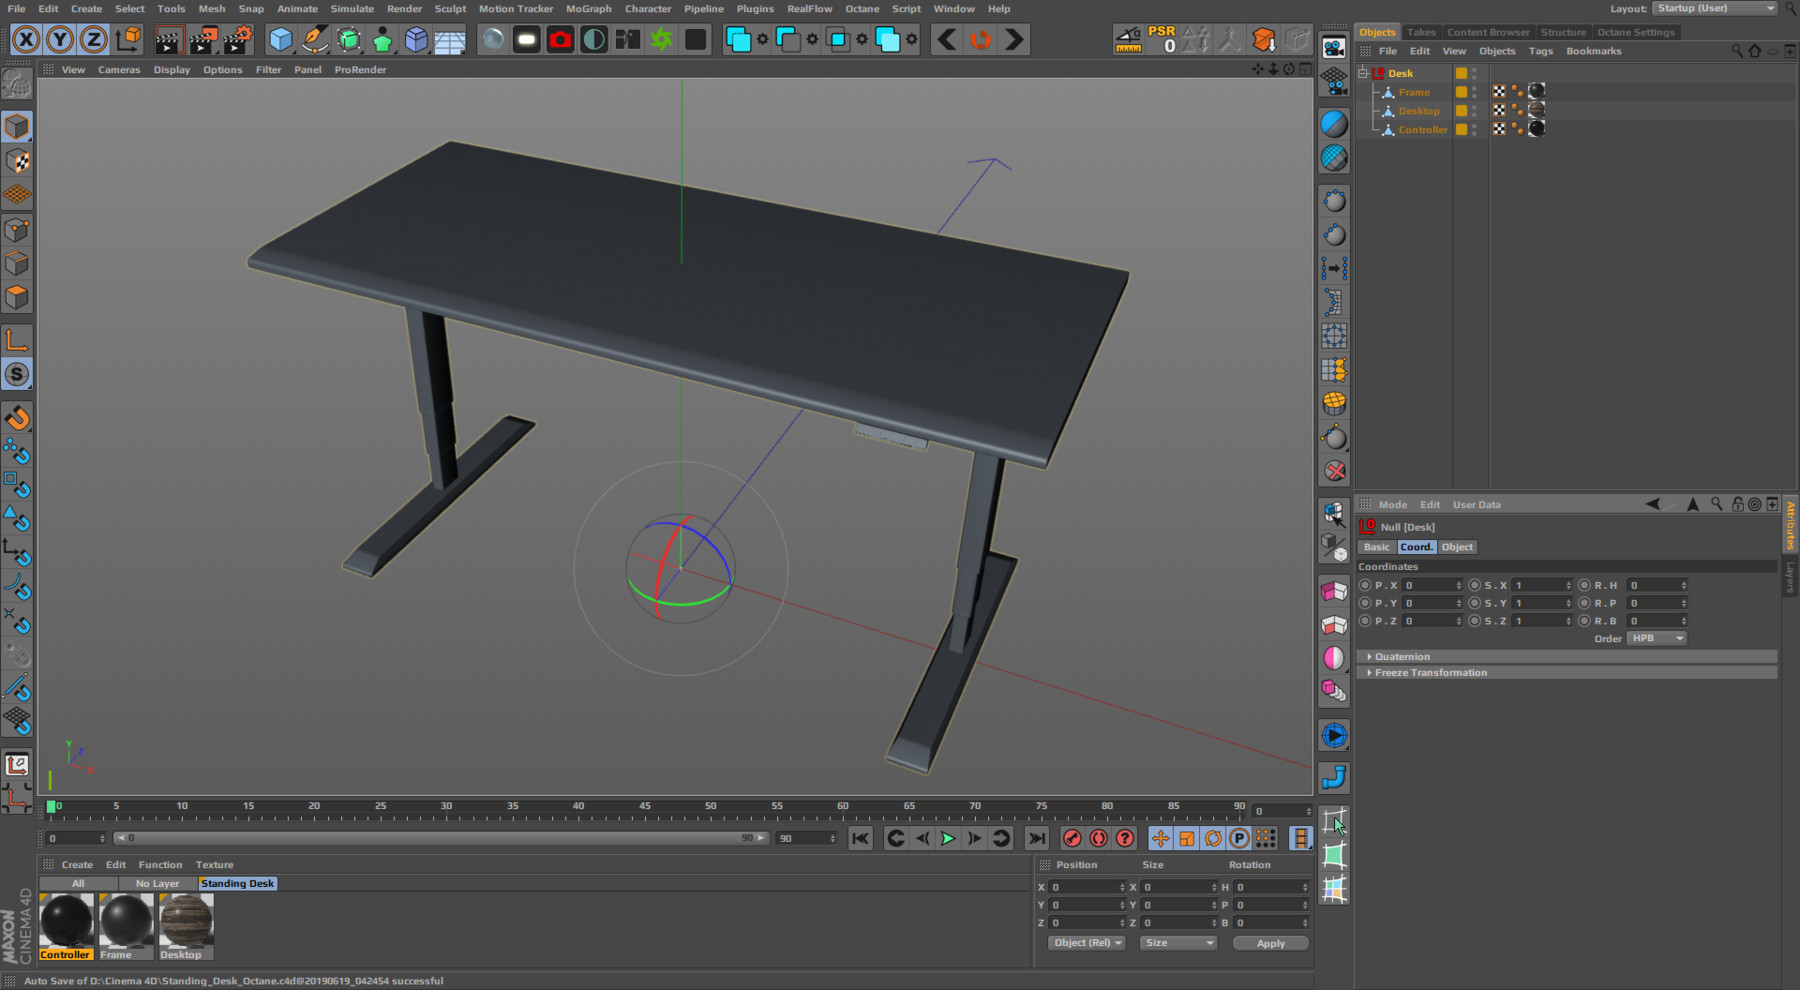Viewport: 1800px width, 990px height.
Task: Select the Cube primitive icon
Action: 281,39
